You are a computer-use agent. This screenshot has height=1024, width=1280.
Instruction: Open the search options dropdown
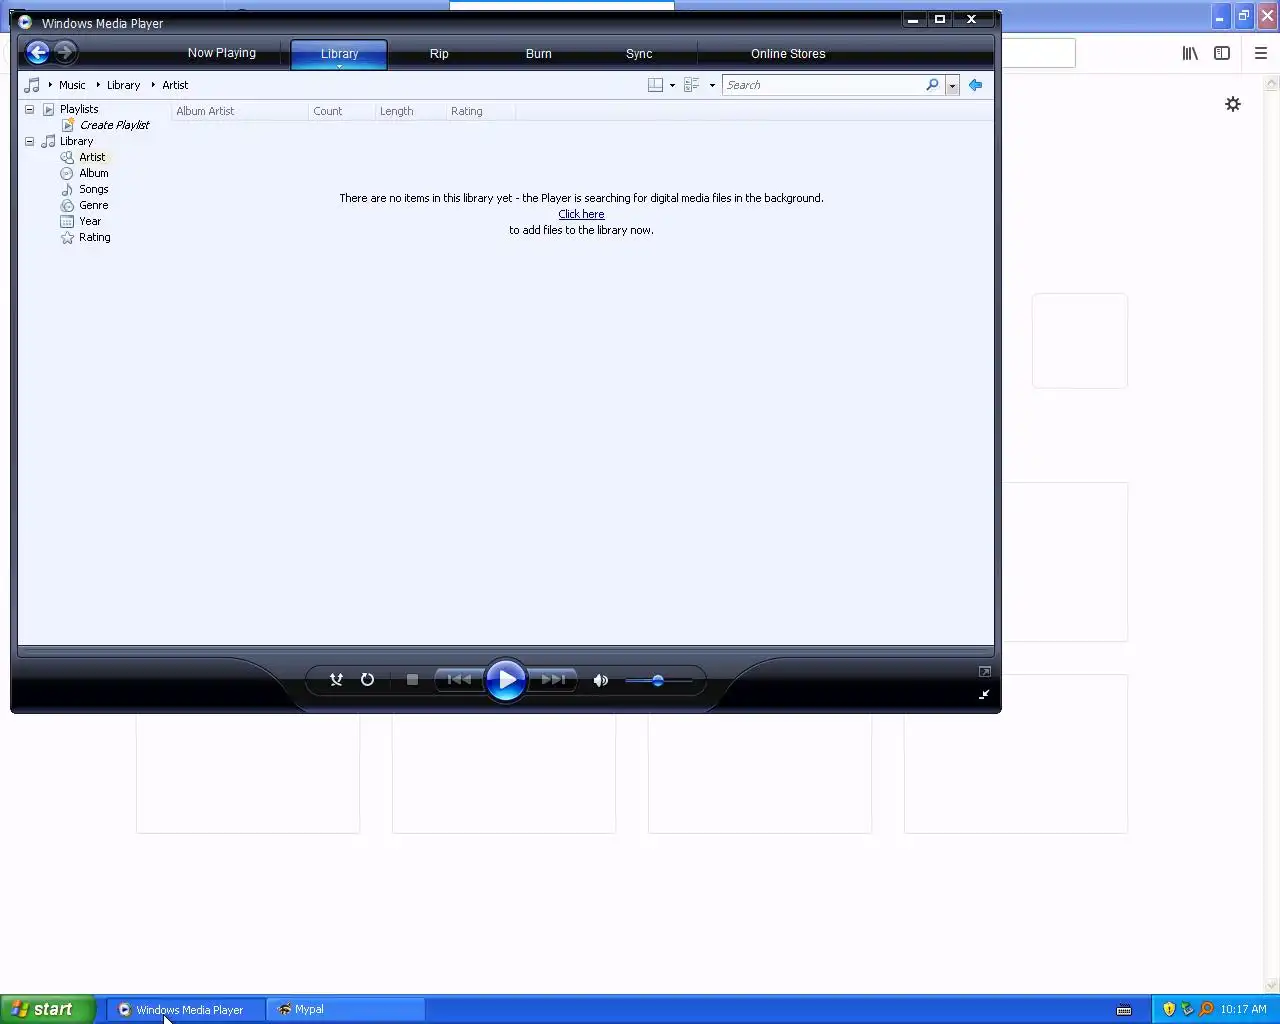tap(952, 86)
